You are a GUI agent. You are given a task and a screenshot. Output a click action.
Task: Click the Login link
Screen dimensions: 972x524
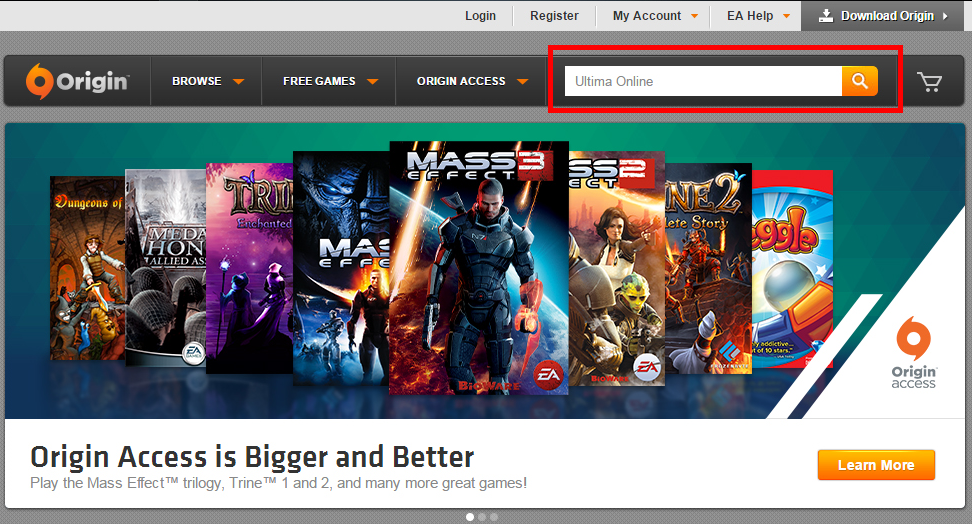[480, 16]
